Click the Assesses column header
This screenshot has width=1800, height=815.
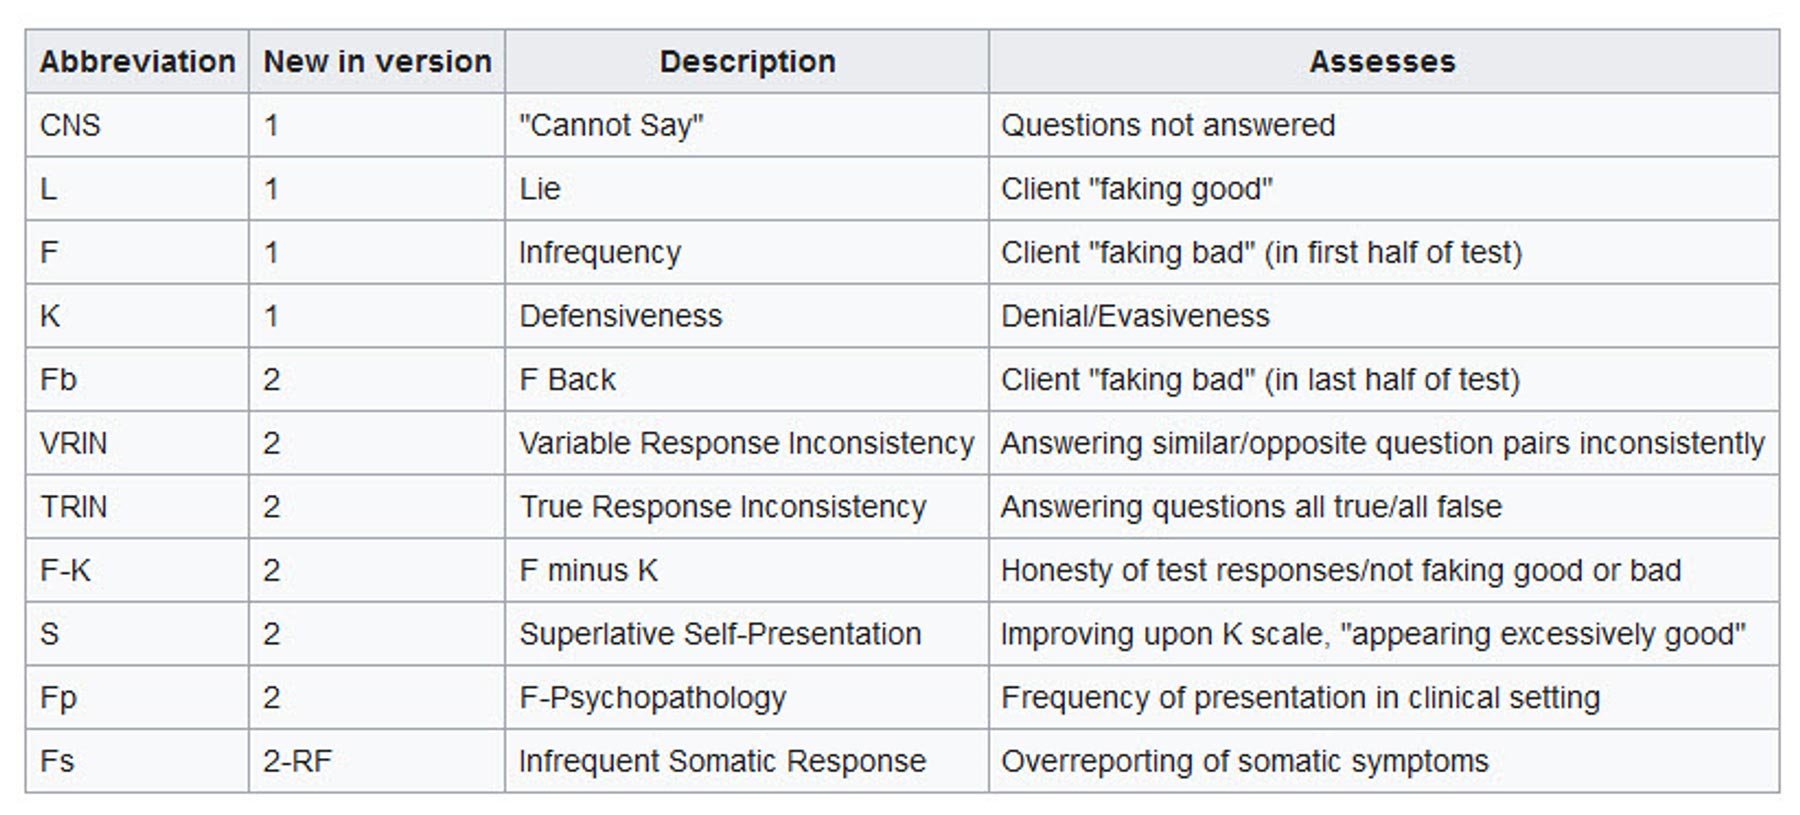pyautogui.click(x=1382, y=62)
